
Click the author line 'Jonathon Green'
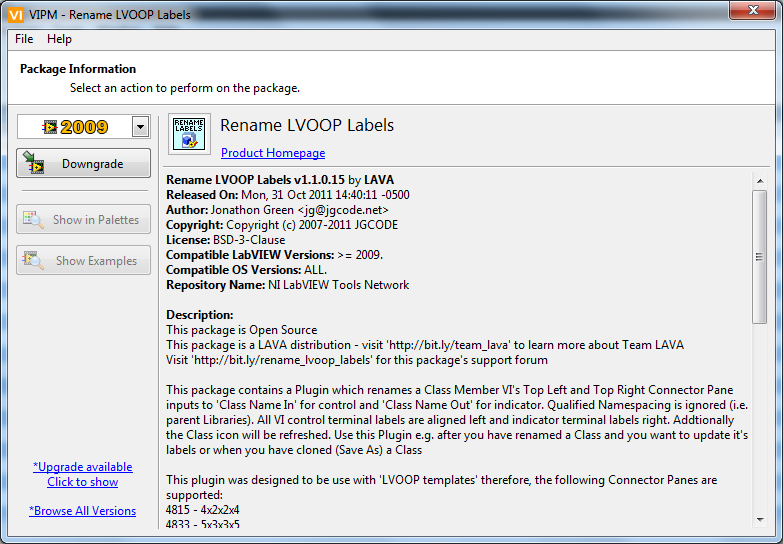277,210
